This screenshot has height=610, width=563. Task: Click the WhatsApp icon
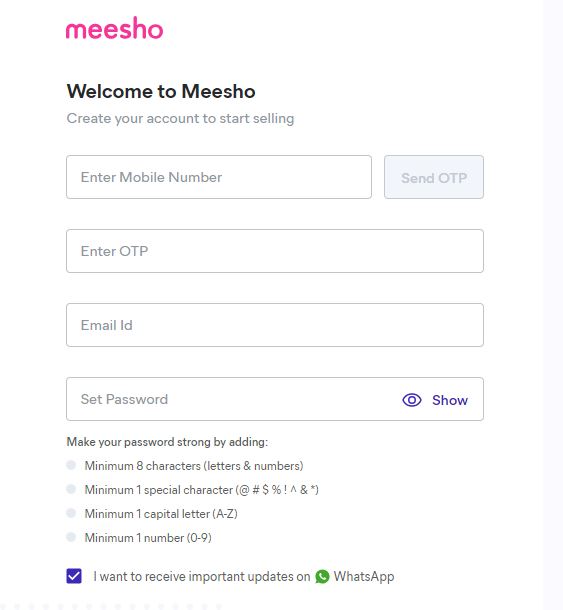322,577
